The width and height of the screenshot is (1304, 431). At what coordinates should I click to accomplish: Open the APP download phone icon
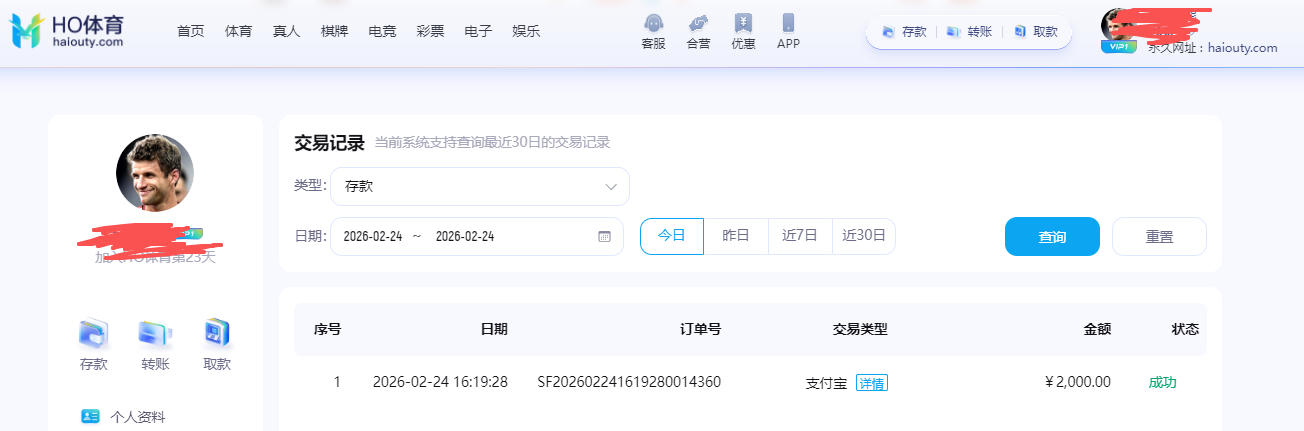pyautogui.click(x=788, y=23)
